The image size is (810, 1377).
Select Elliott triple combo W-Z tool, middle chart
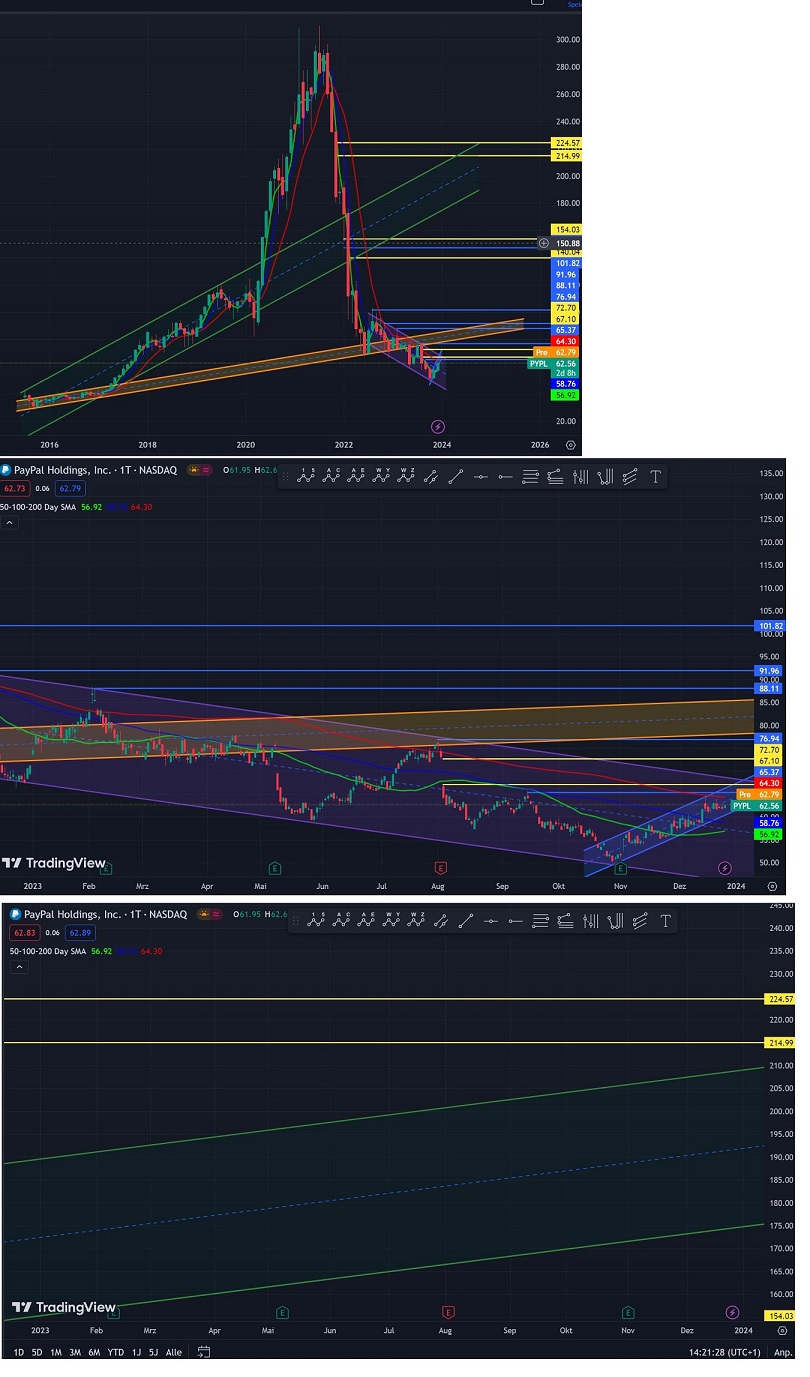(x=406, y=476)
